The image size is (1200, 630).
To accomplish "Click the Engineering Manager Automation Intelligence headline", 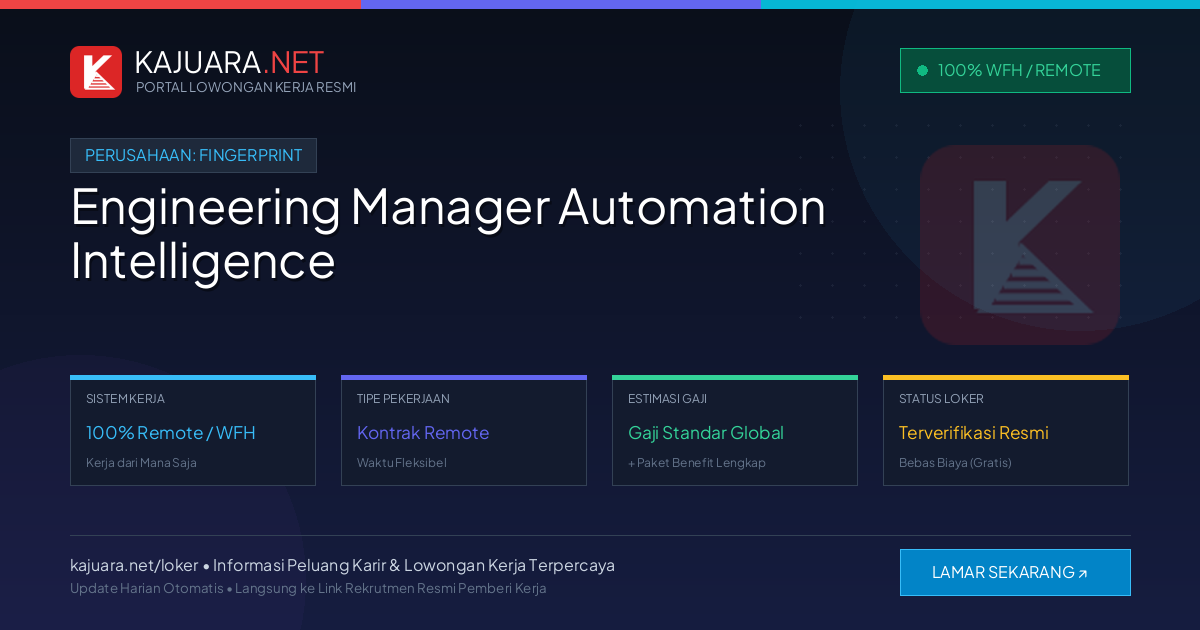I will pyautogui.click(x=448, y=234).
